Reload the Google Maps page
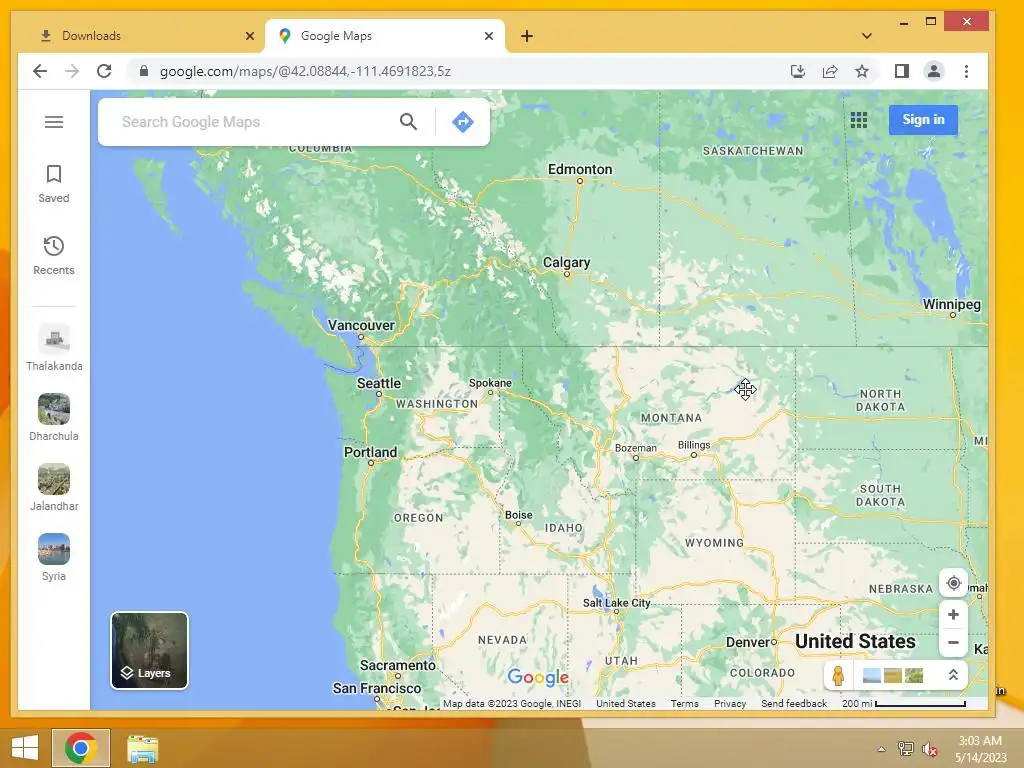1024x768 pixels. (x=104, y=71)
